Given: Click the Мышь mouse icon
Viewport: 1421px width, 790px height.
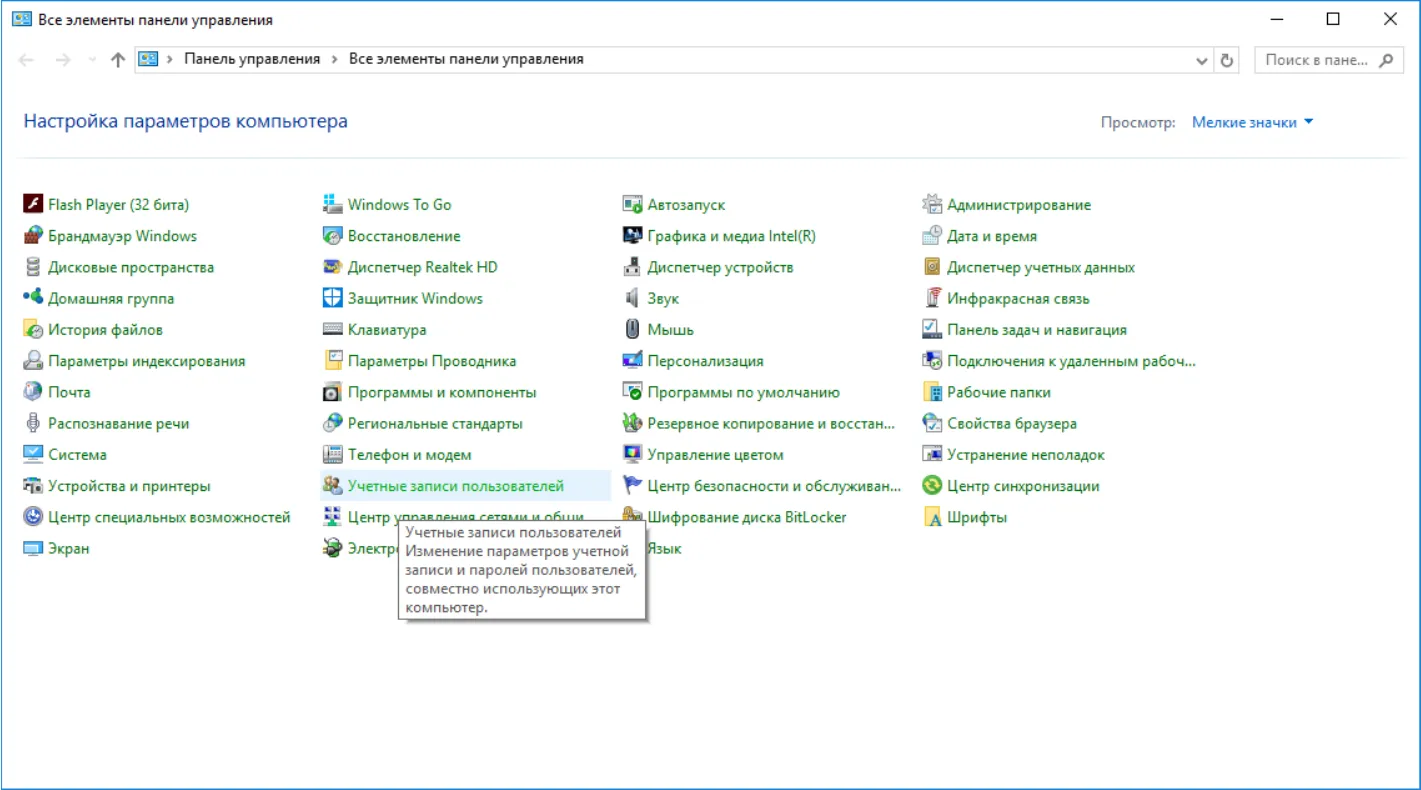Looking at the screenshot, I should click(632, 329).
